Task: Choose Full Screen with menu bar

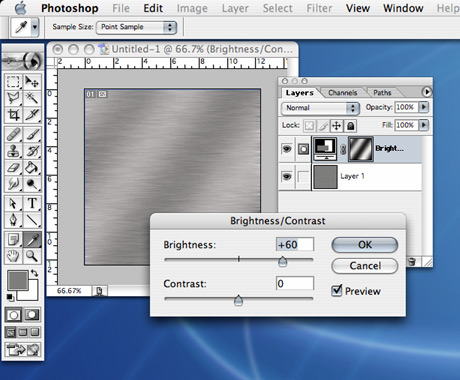Action: click(23, 332)
